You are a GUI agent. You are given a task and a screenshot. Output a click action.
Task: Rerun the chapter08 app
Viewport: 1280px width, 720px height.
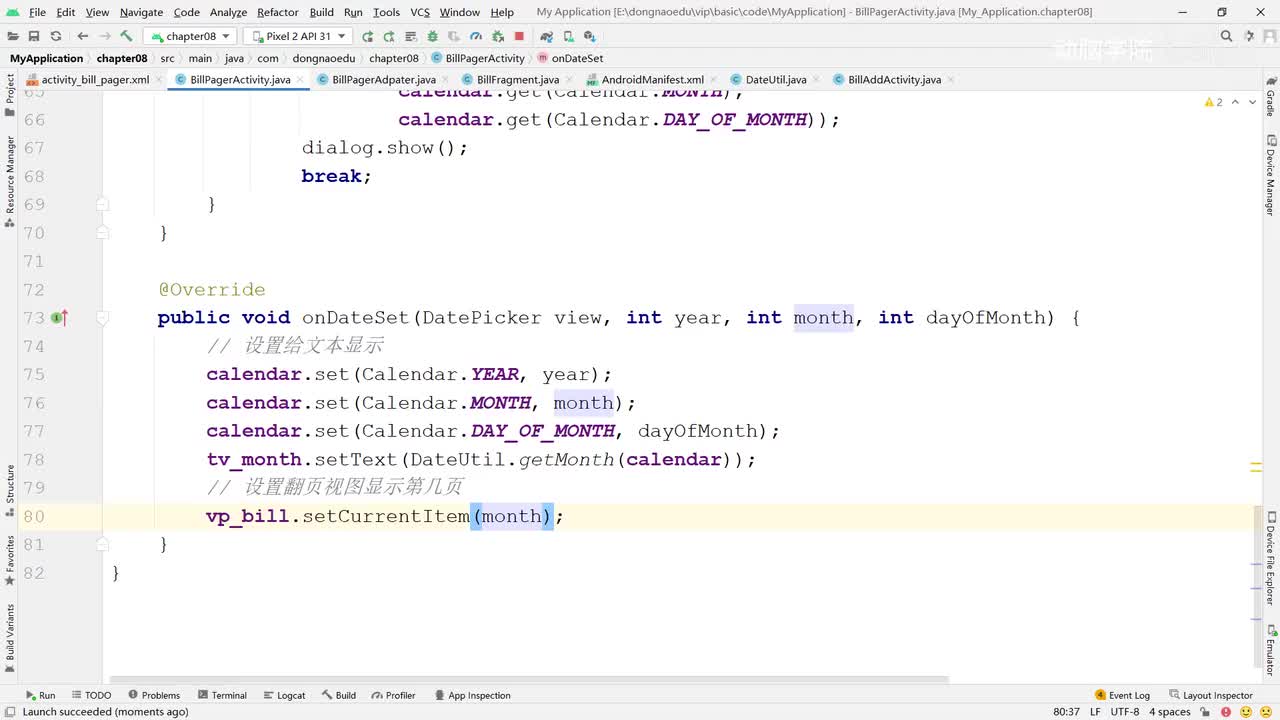pyautogui.click(x=368, y=36)
